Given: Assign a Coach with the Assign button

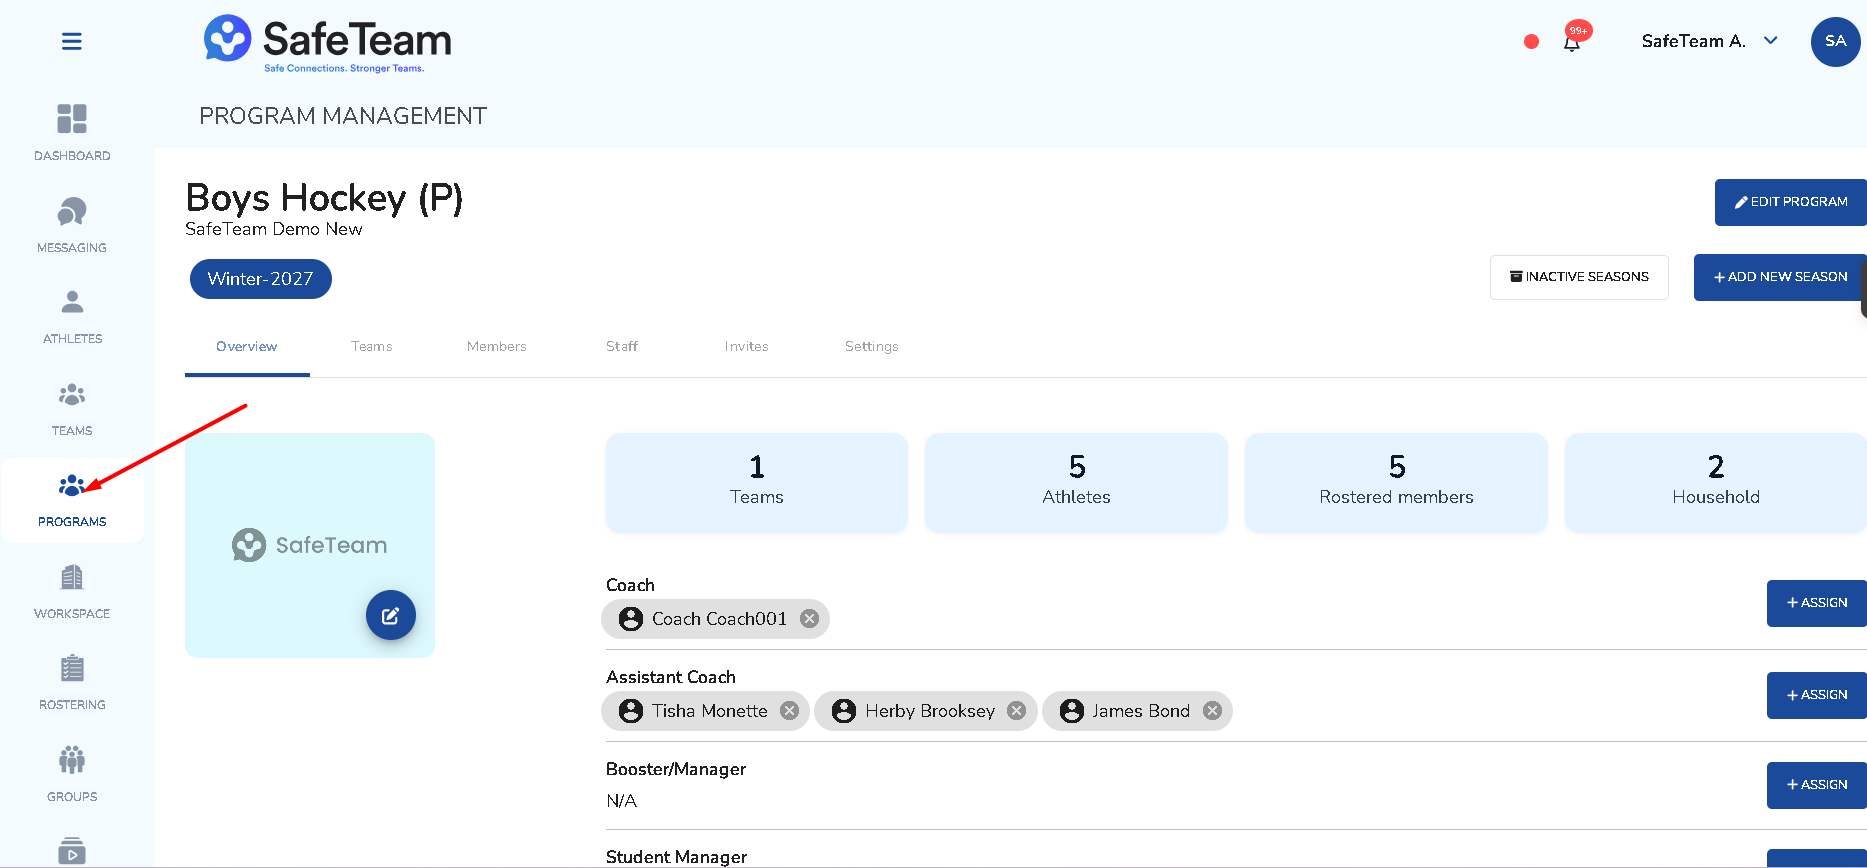Looking at the screenshot, I should click(x=1817, y=603).
